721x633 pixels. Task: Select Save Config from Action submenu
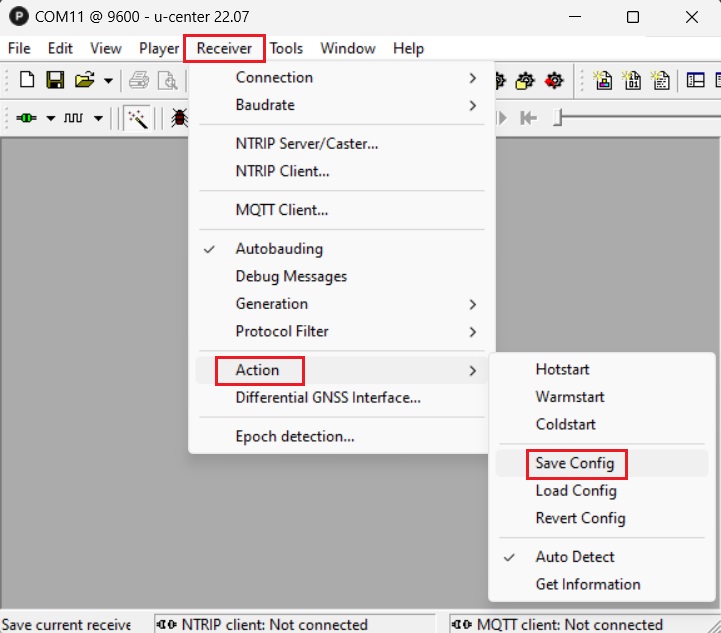[575, 464]
